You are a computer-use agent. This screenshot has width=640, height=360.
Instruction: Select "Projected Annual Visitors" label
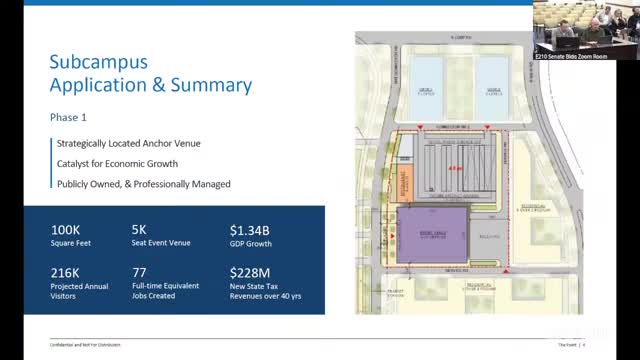[x=79, y=291]
